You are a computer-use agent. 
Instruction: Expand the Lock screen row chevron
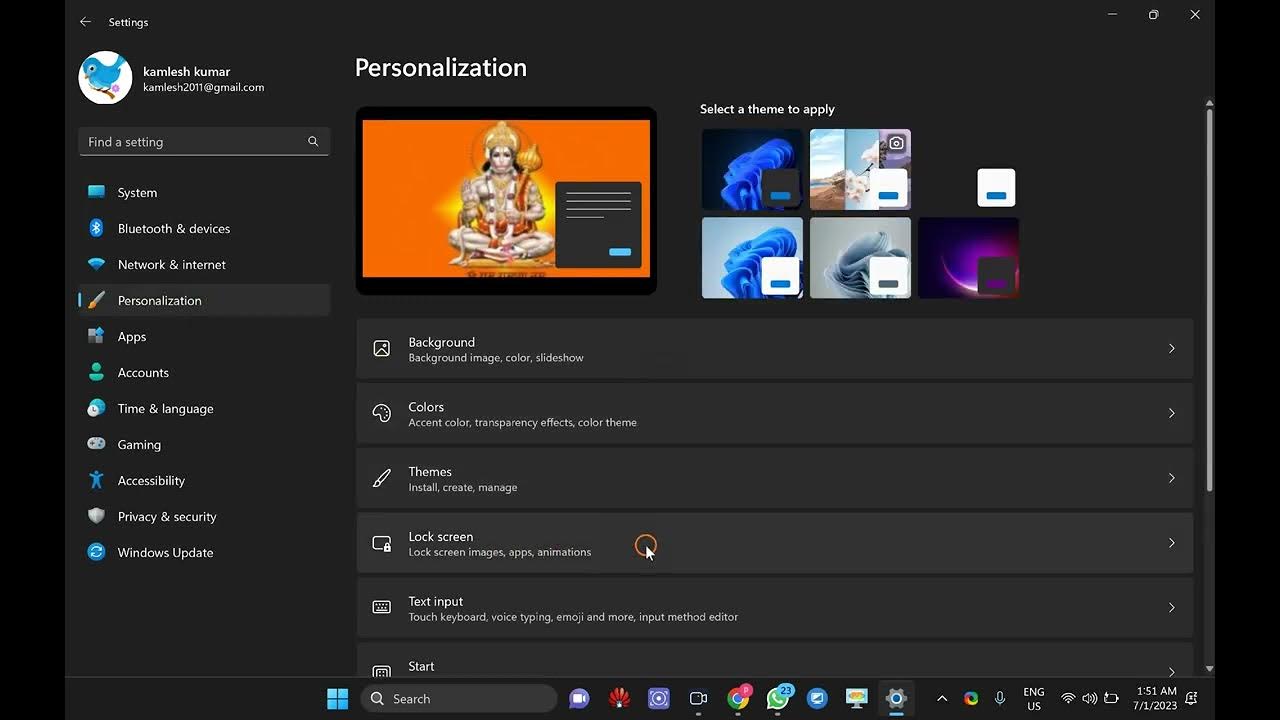coord(1171,543)
